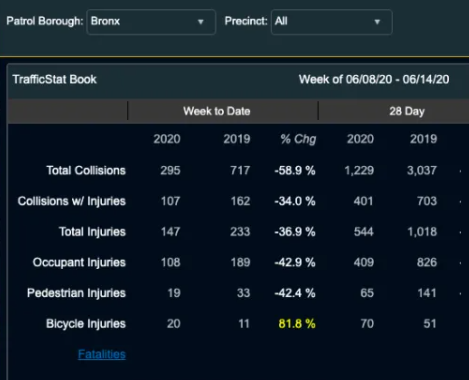
Task: Click the Total Injuries row label
Action: [92, 232]
